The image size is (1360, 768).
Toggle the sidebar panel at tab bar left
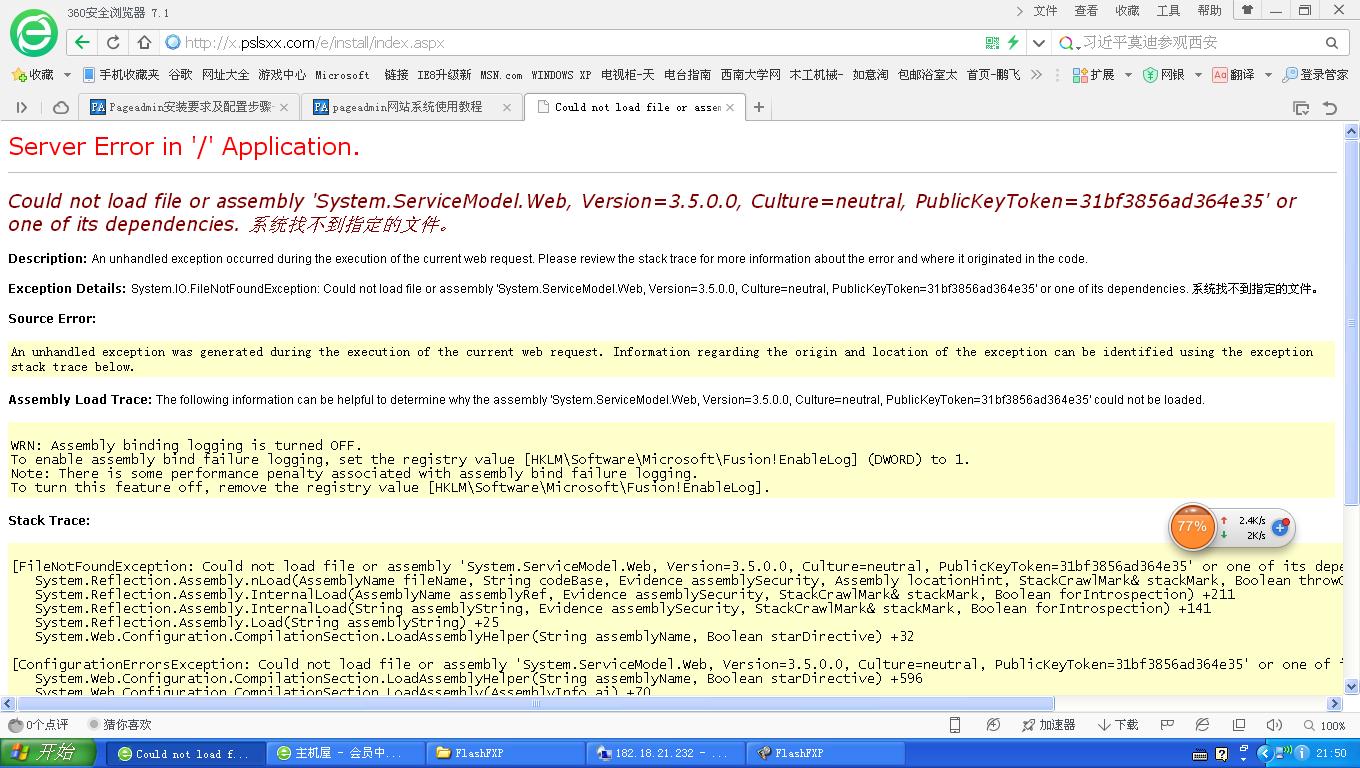pos(21,107)
